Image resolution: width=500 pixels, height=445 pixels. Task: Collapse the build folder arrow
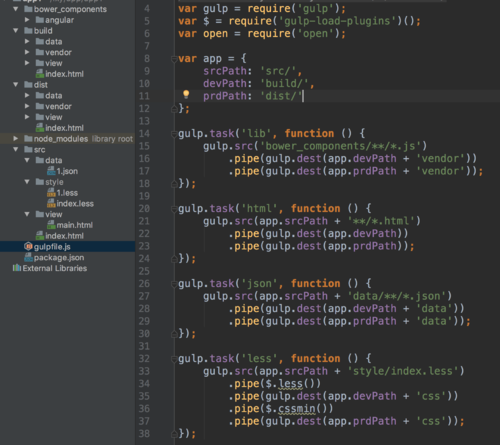point(15,31)
